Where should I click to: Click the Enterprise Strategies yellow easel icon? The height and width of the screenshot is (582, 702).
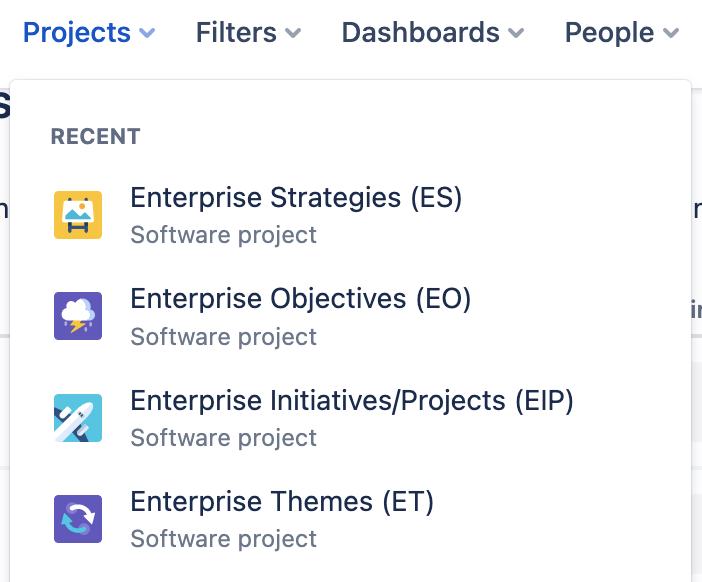coord(78,215)
